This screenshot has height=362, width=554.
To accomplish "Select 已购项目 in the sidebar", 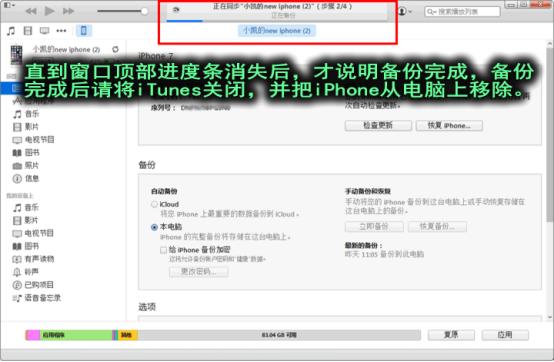I will [x=33, y=285].
